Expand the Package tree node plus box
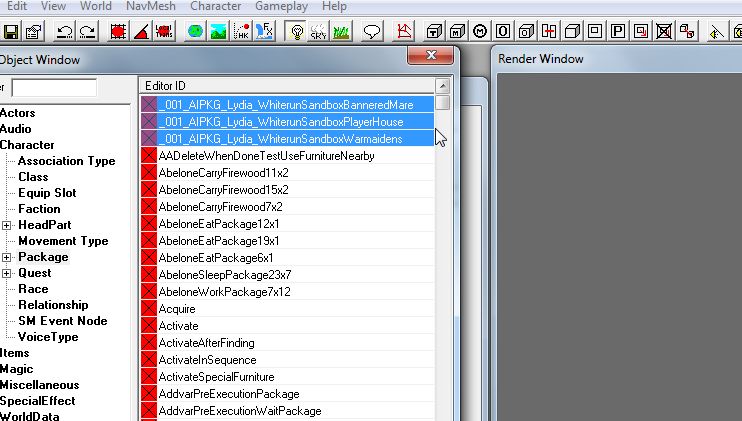 (7, 258)
